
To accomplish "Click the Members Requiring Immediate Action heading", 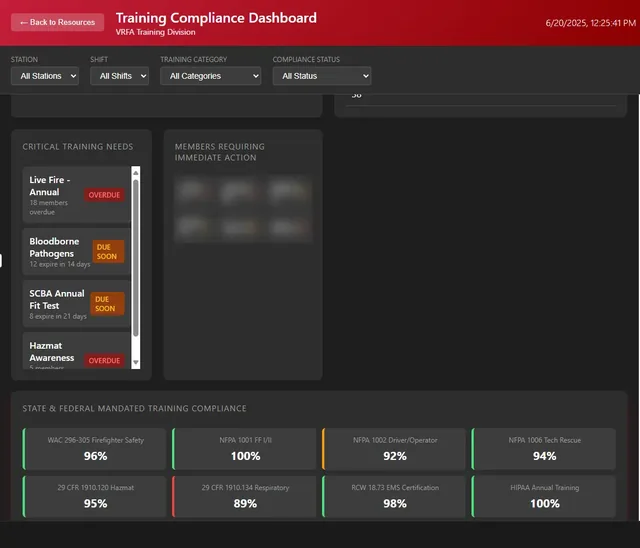I will [x=220, y=152].
